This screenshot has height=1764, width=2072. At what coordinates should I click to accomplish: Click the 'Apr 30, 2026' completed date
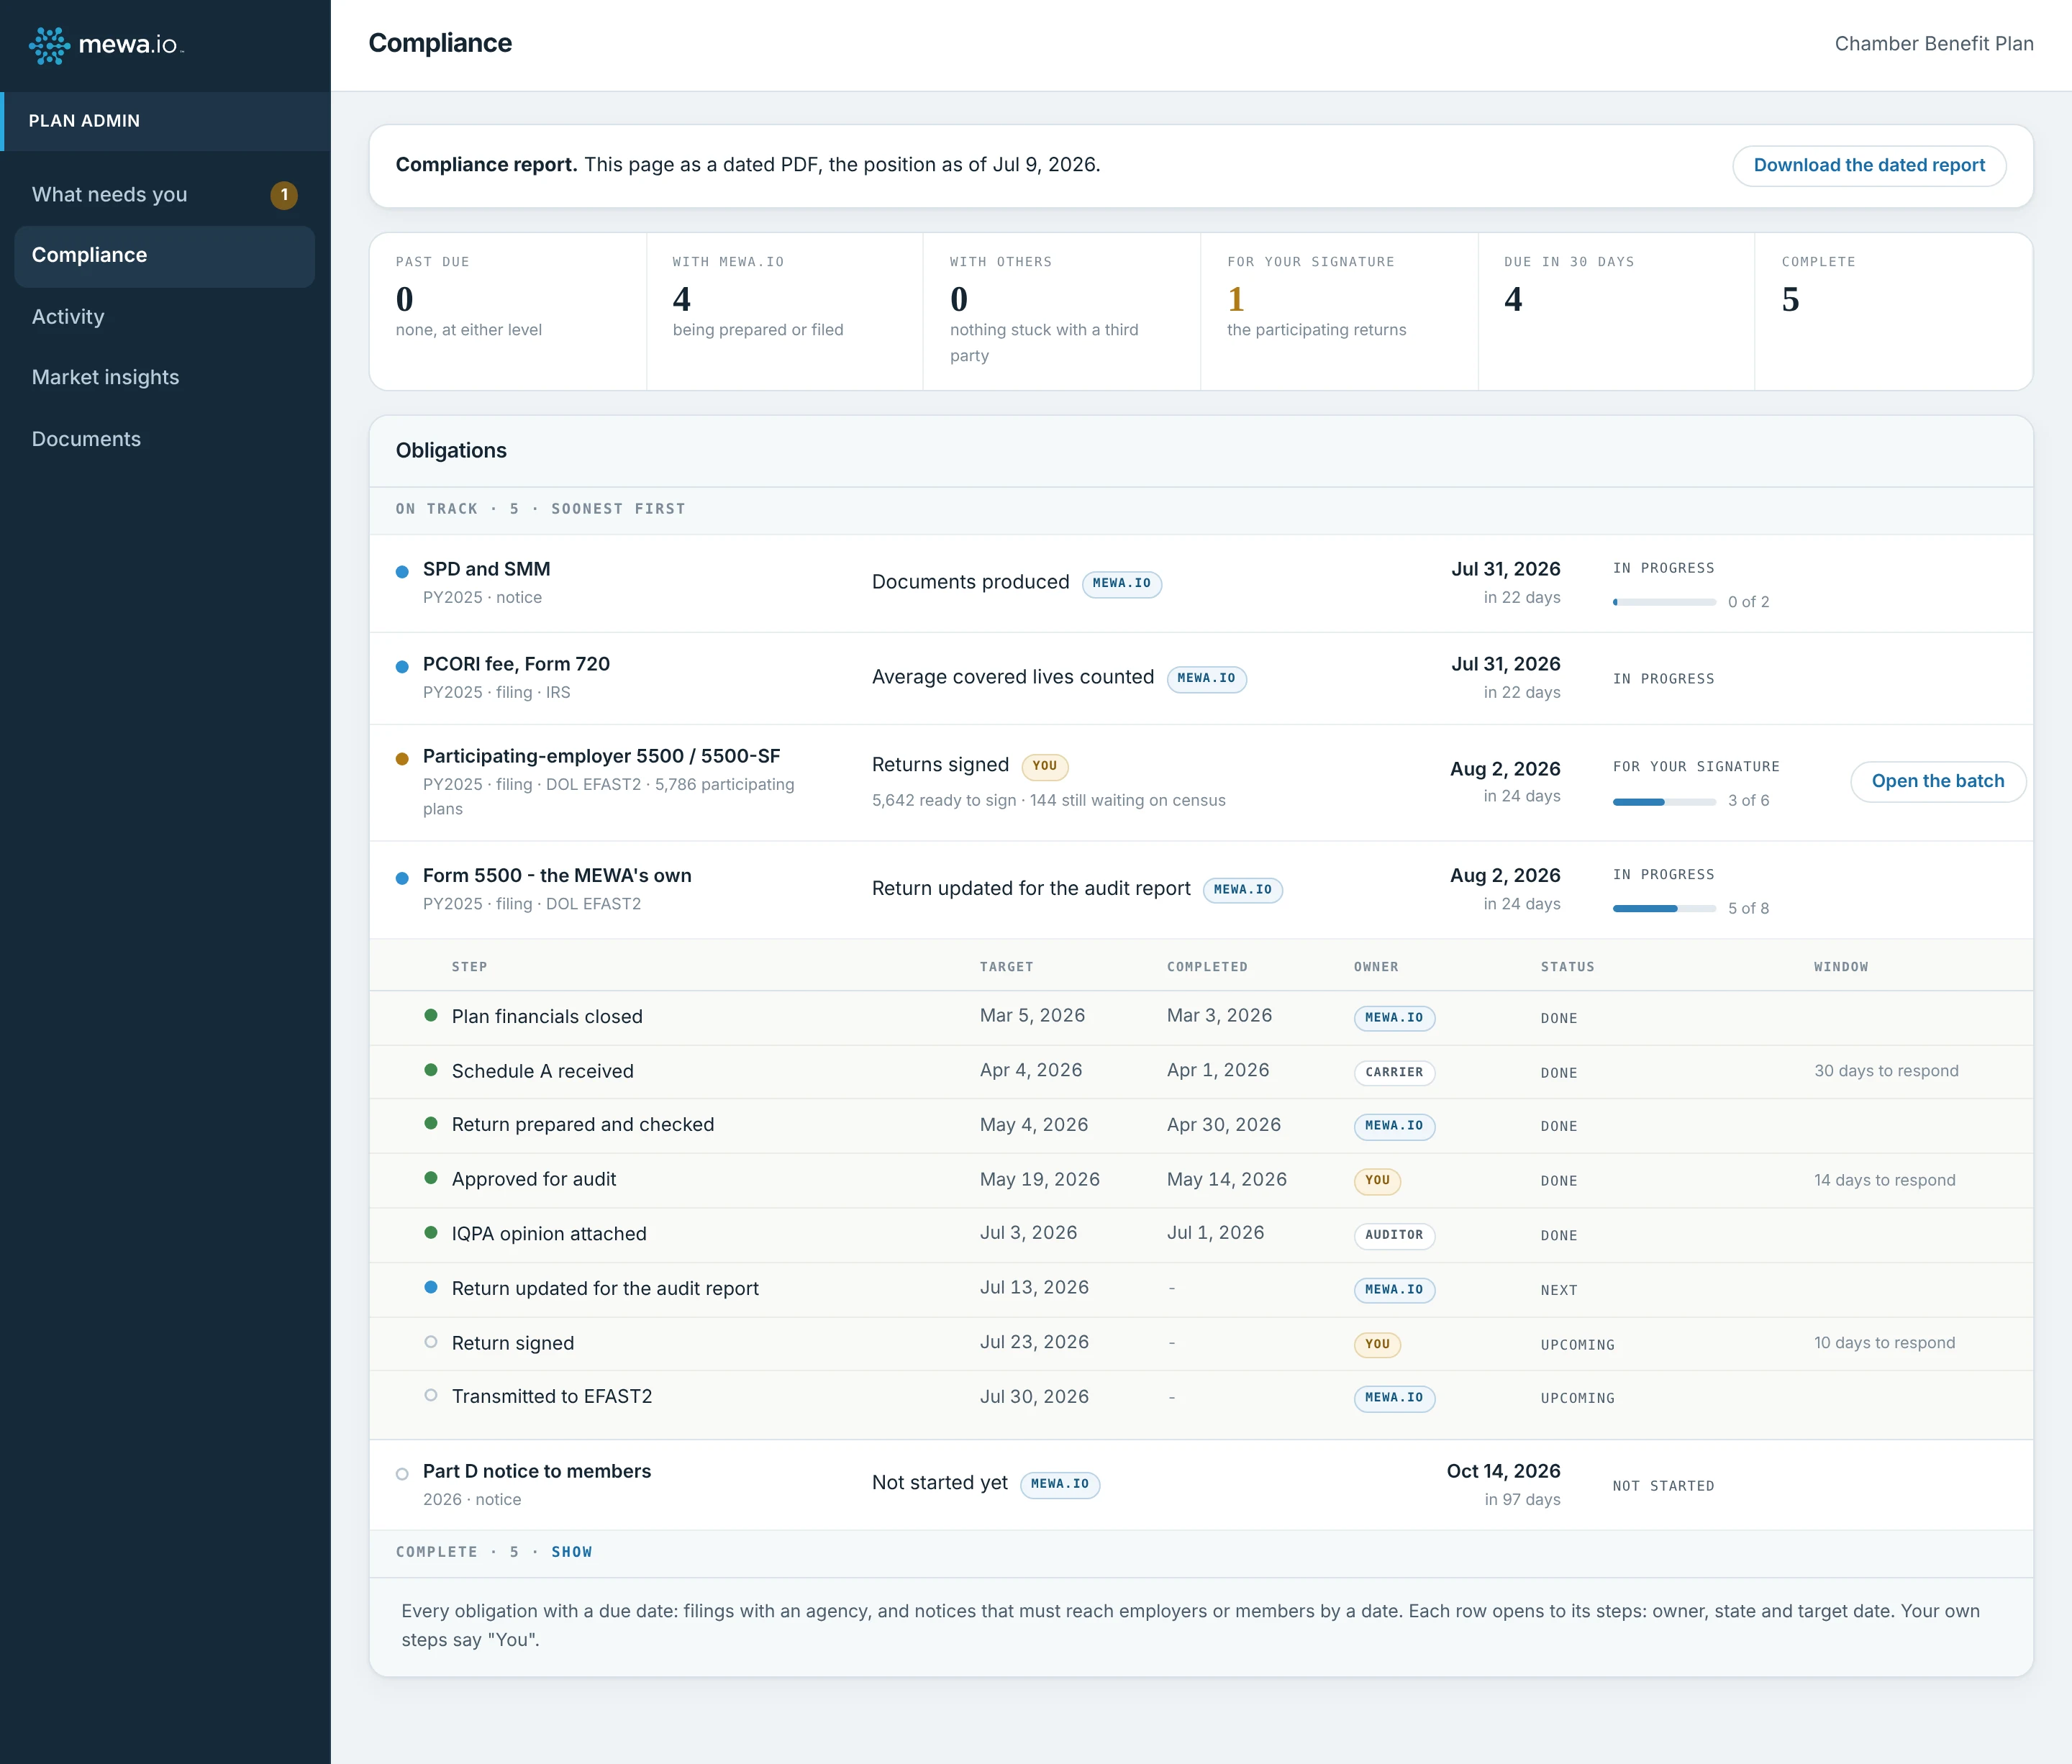click(x=1224, y=1125)
